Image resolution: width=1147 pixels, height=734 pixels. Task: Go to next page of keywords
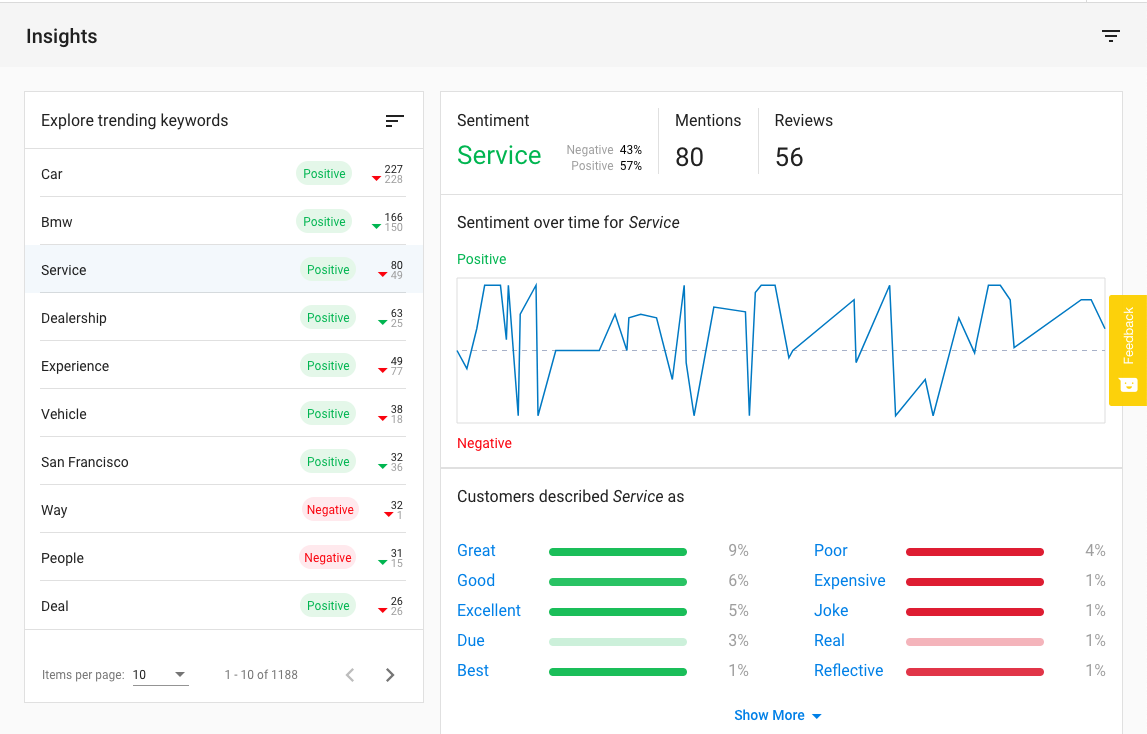(390, 675)
